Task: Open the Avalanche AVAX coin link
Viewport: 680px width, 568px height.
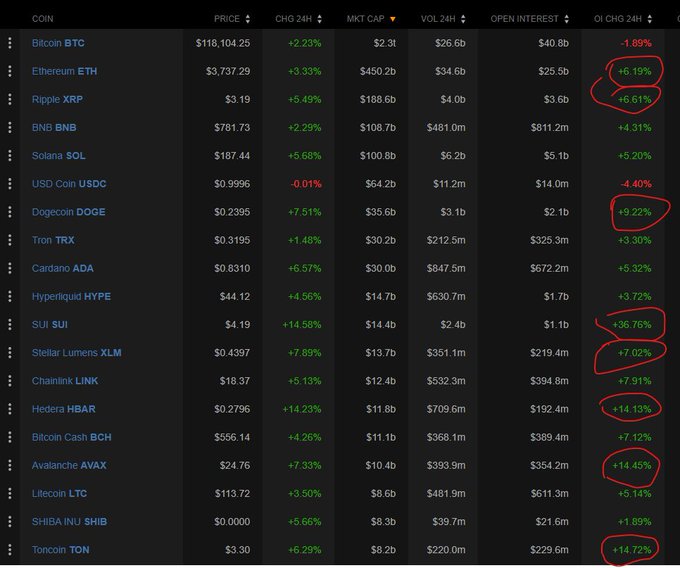Action: click(x=69, y=465)
